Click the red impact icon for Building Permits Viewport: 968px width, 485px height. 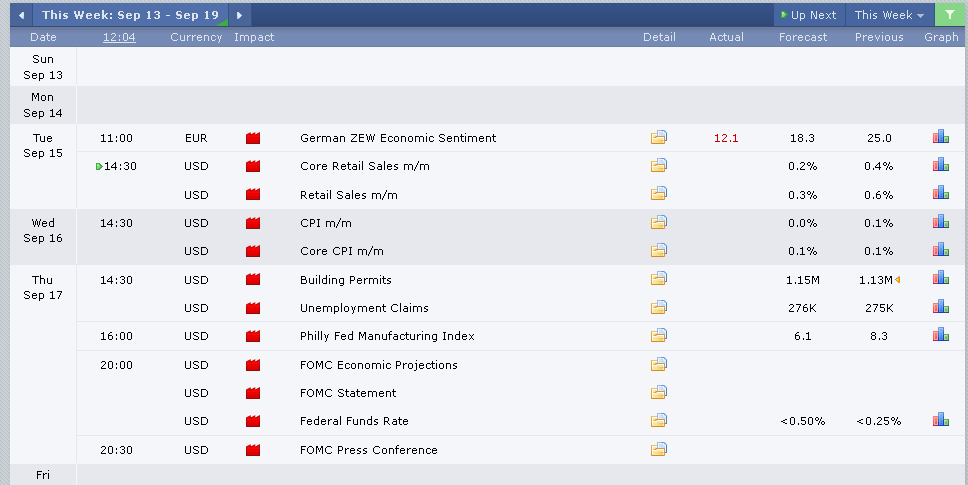click(x=253, y=280)
